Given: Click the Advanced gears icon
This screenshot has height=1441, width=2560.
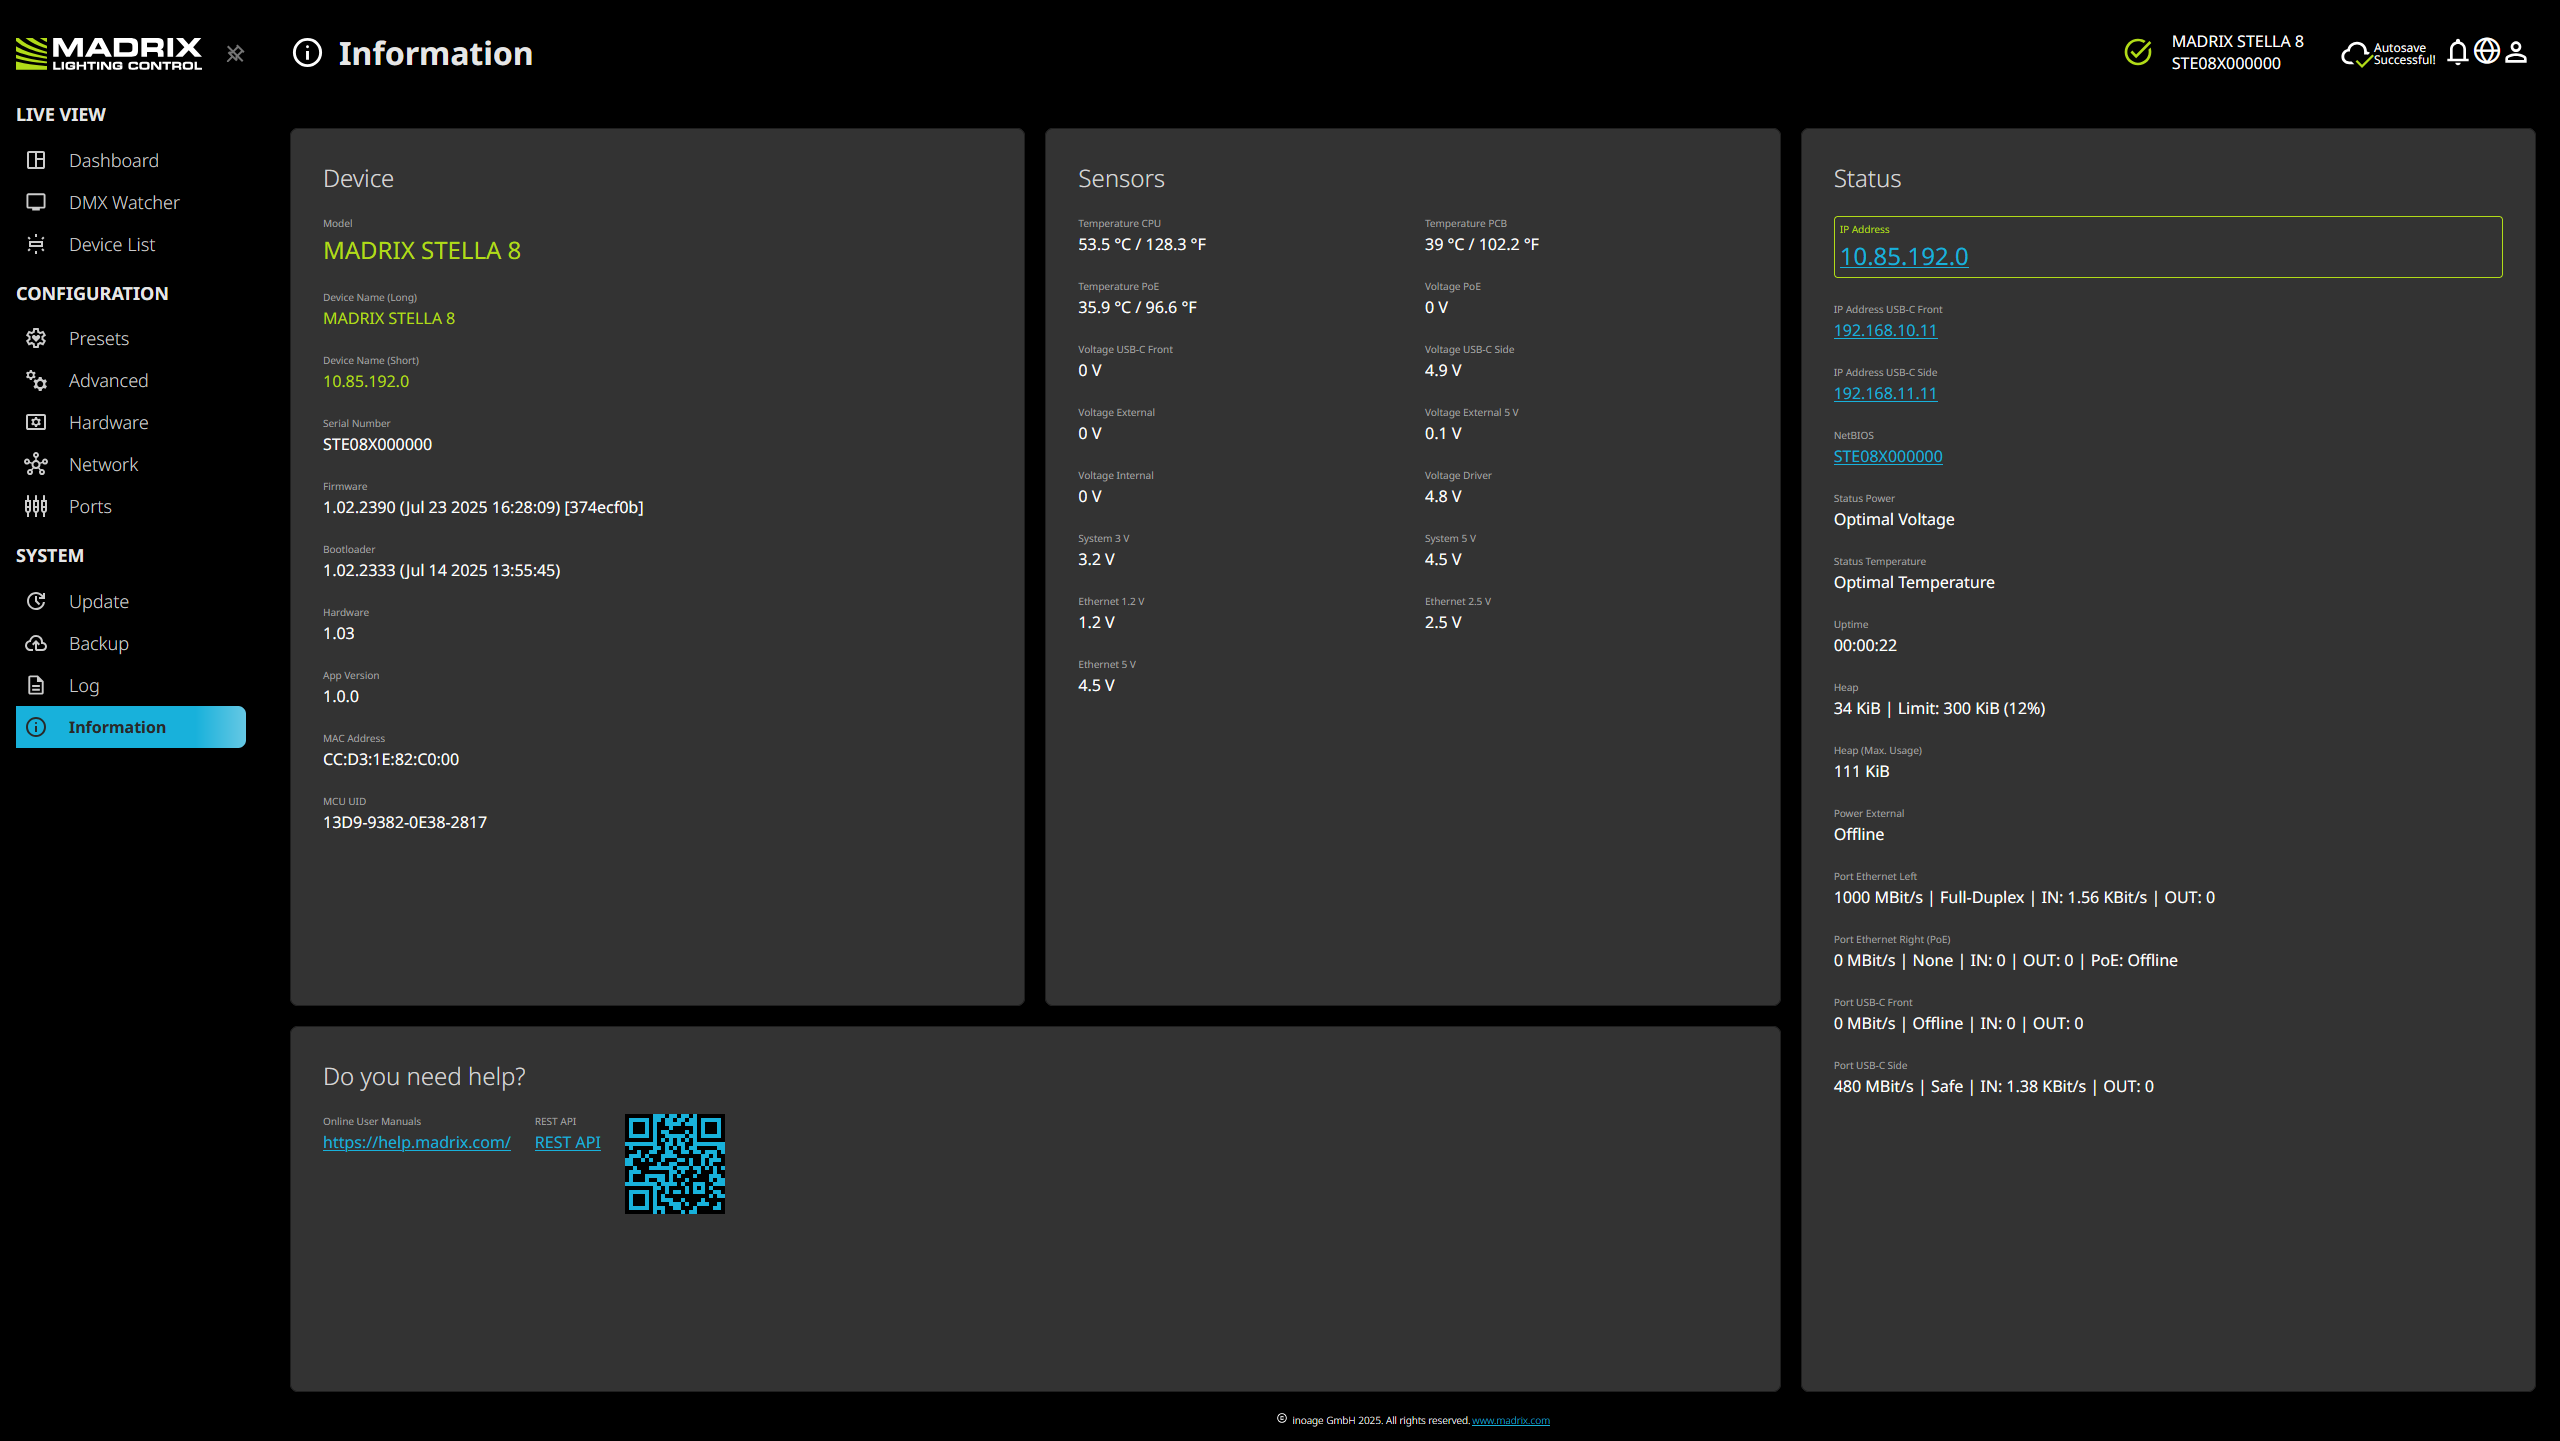Looking at the screenshot, I should click(36, 380).
